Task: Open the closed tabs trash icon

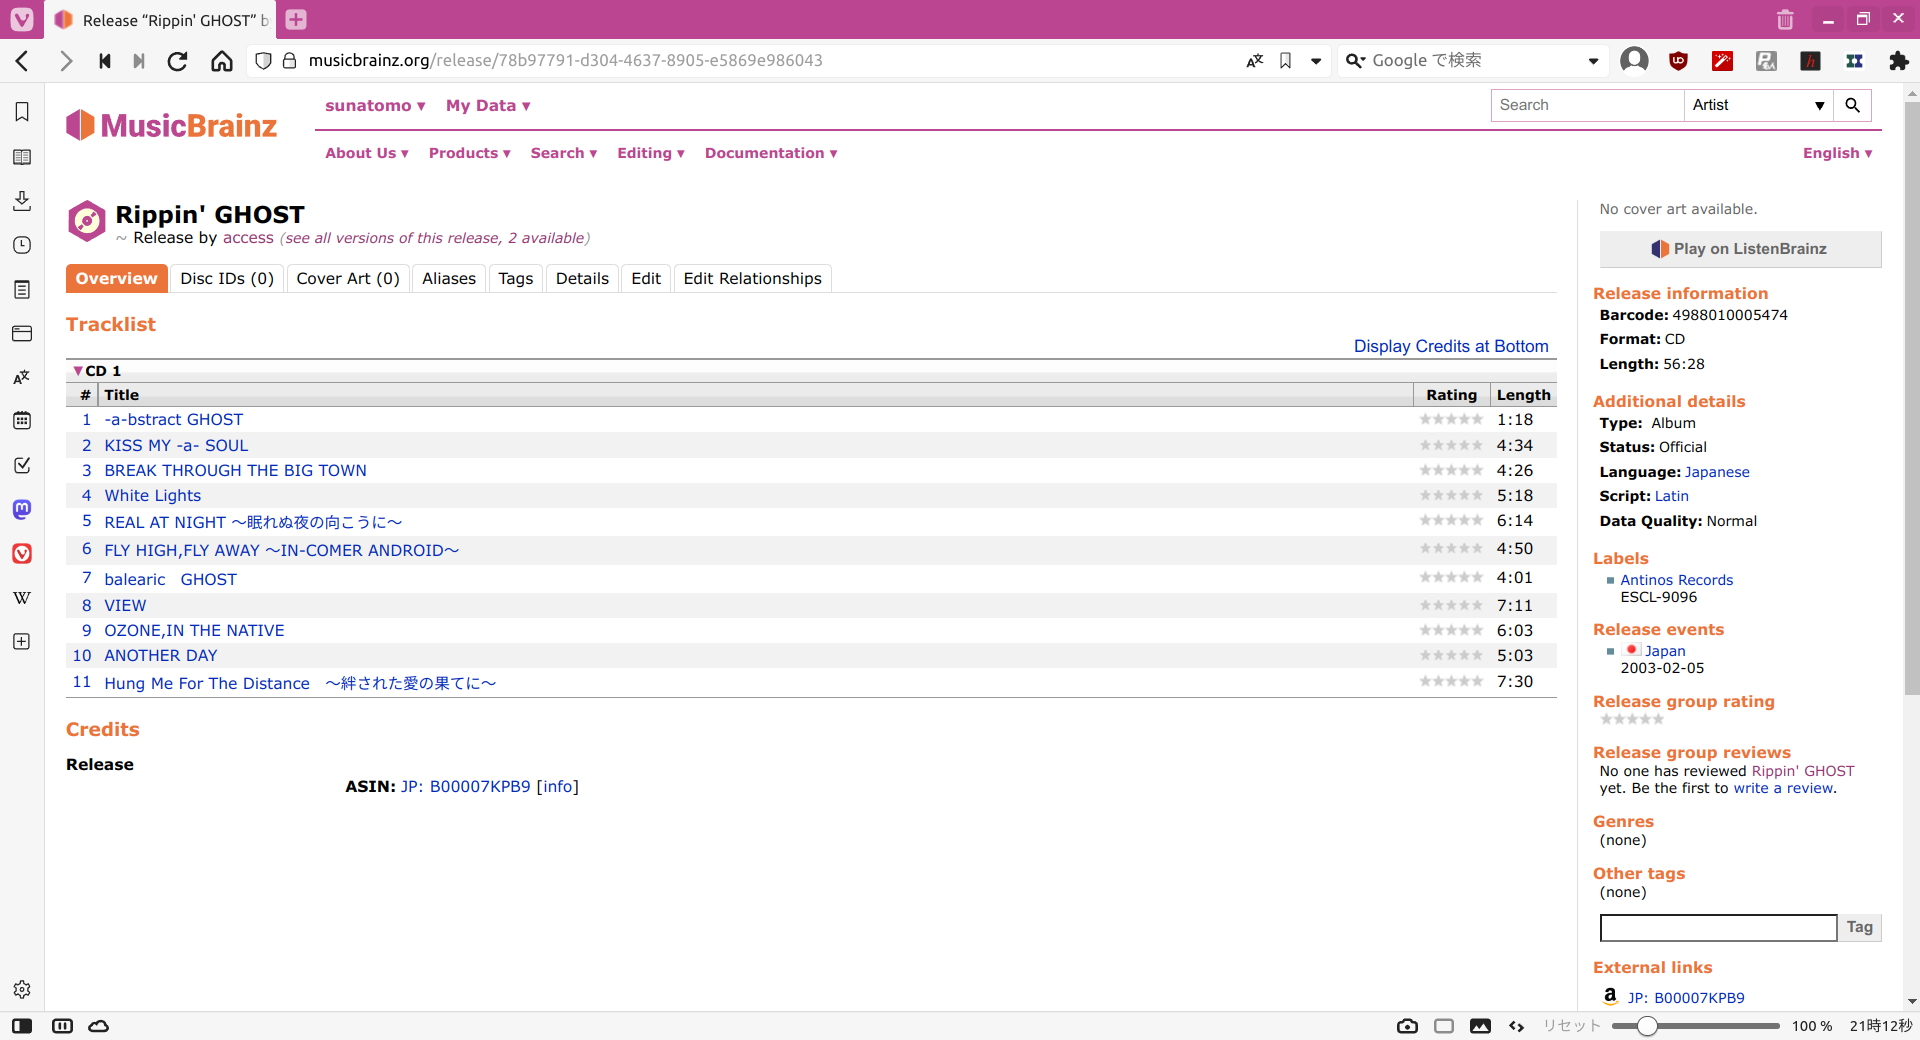Action: (1785, 19)
